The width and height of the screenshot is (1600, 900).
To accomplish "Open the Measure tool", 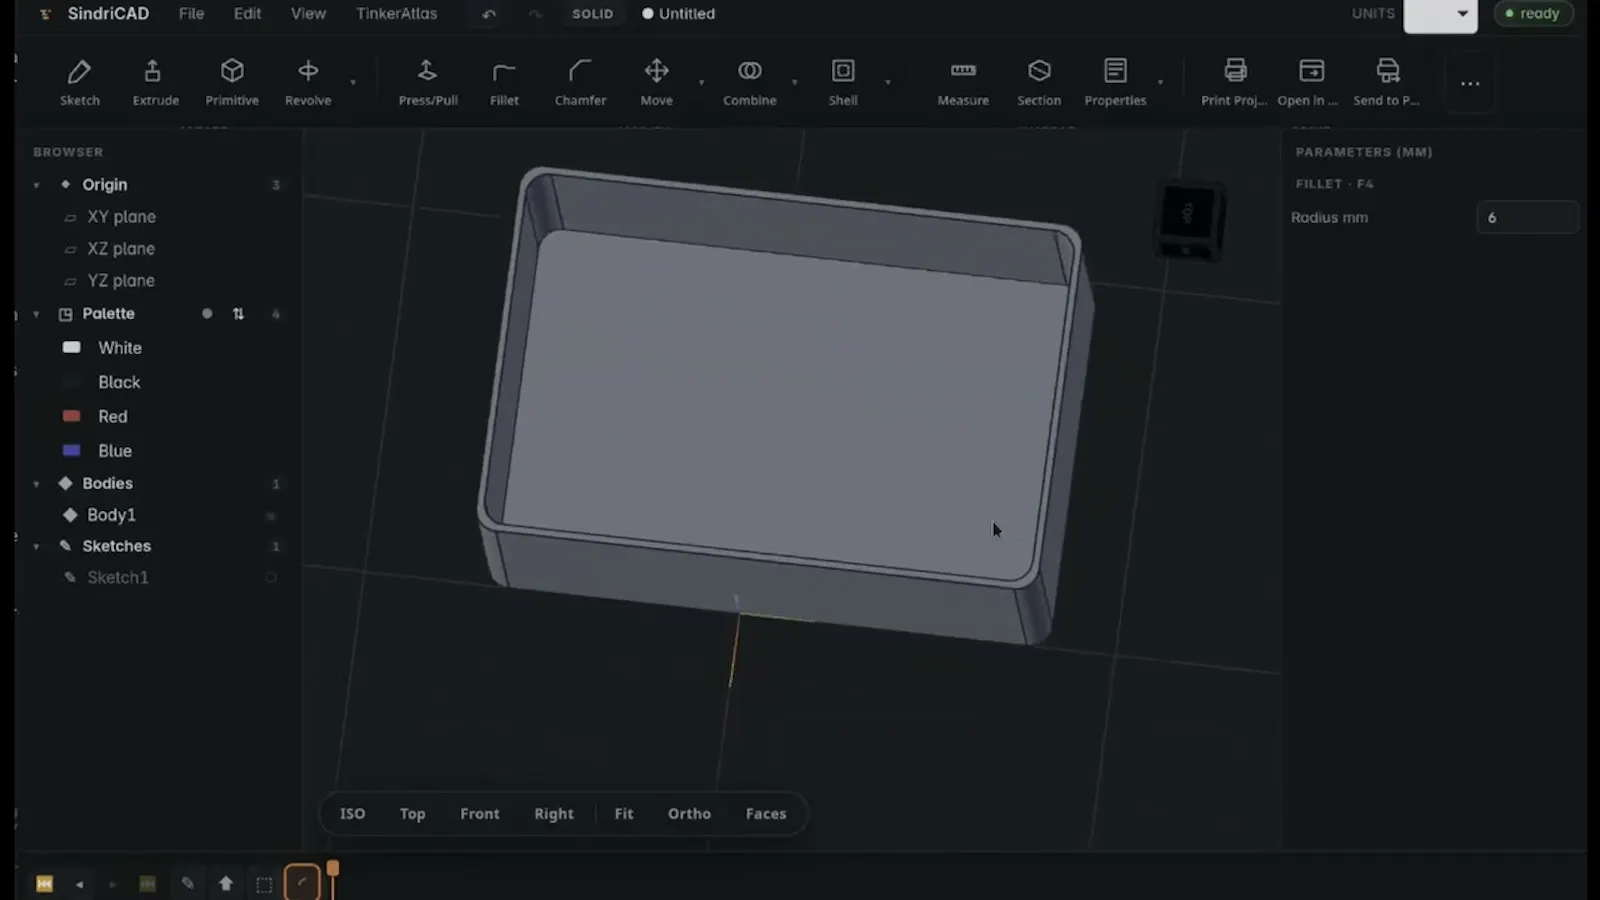I will point(963,82).
